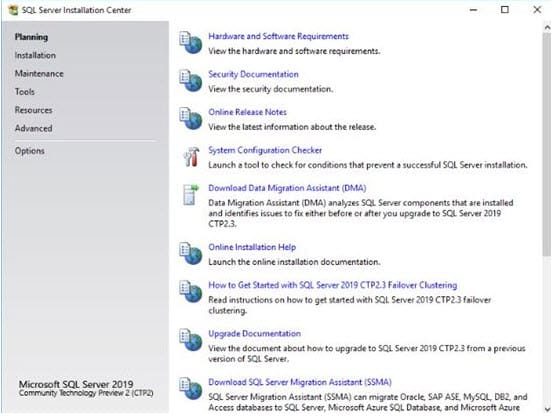Click the Download Data Migration Assistant icon

point(191,194)
